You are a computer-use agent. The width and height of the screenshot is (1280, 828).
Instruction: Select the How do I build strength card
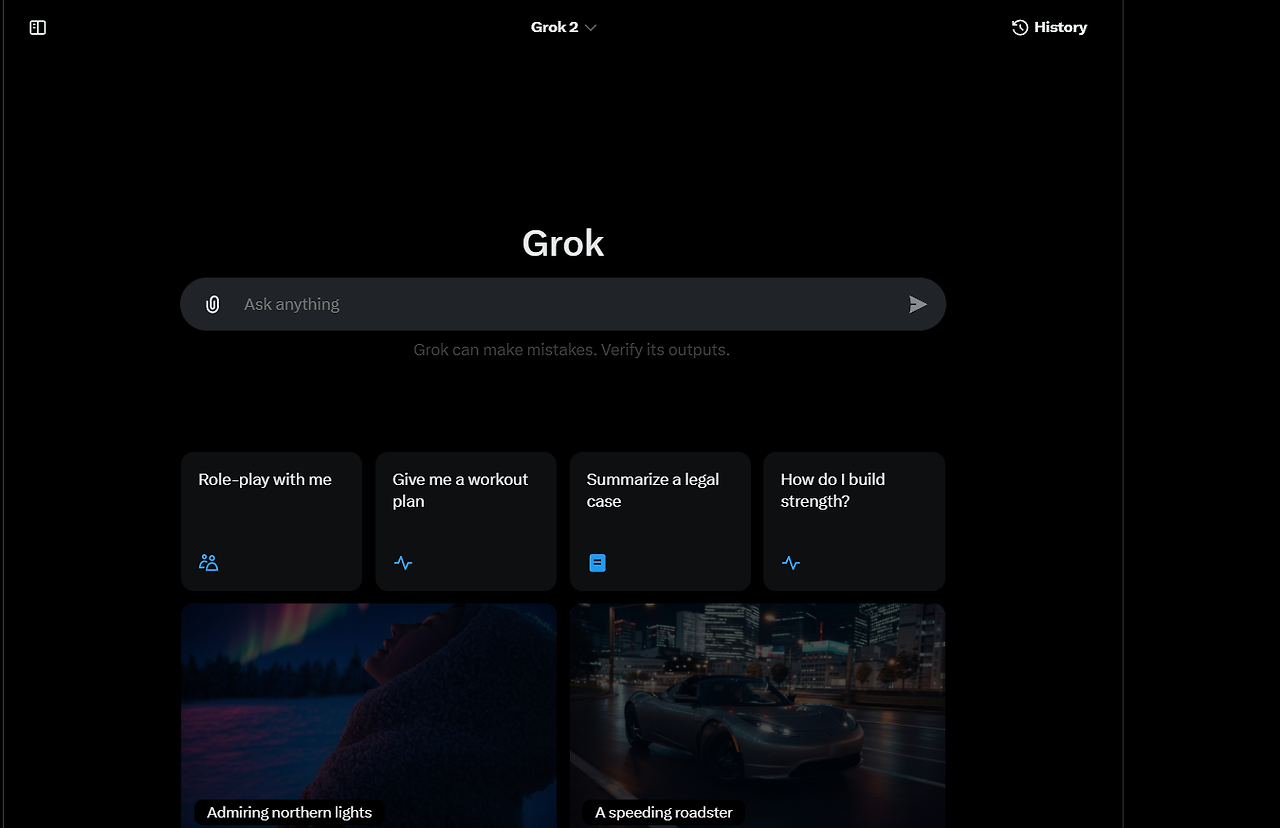(854, 521)
